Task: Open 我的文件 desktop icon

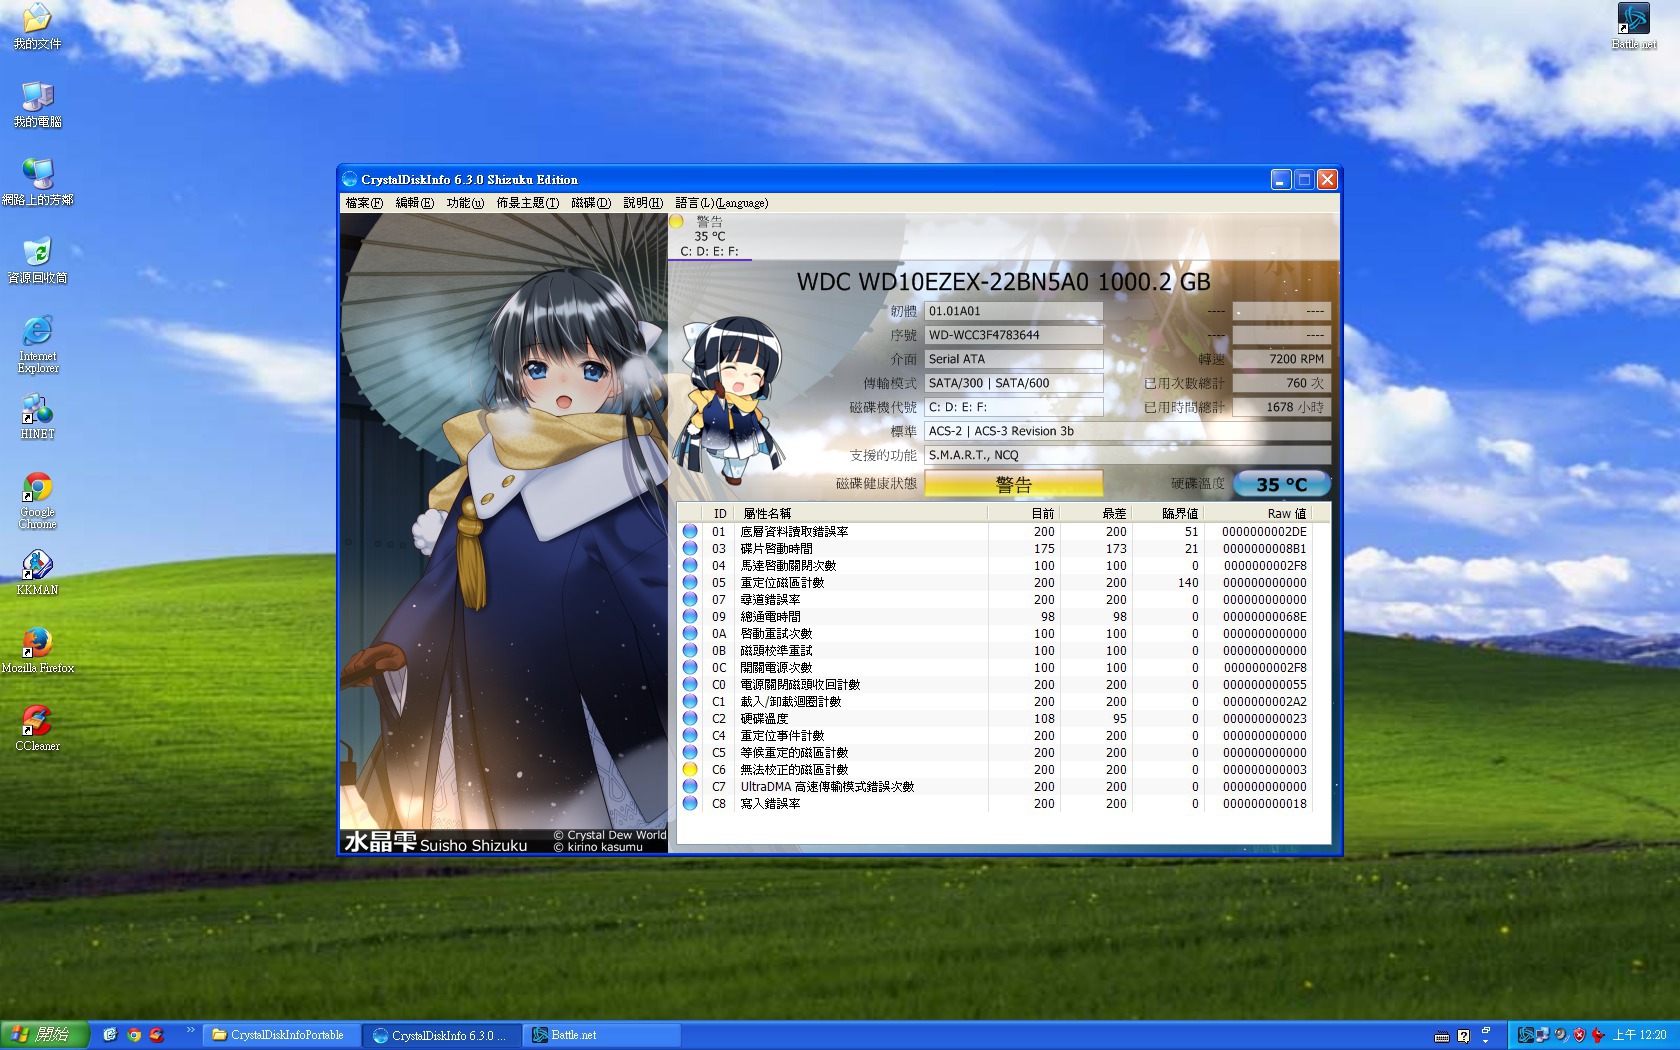Action: tap(37, 26)
